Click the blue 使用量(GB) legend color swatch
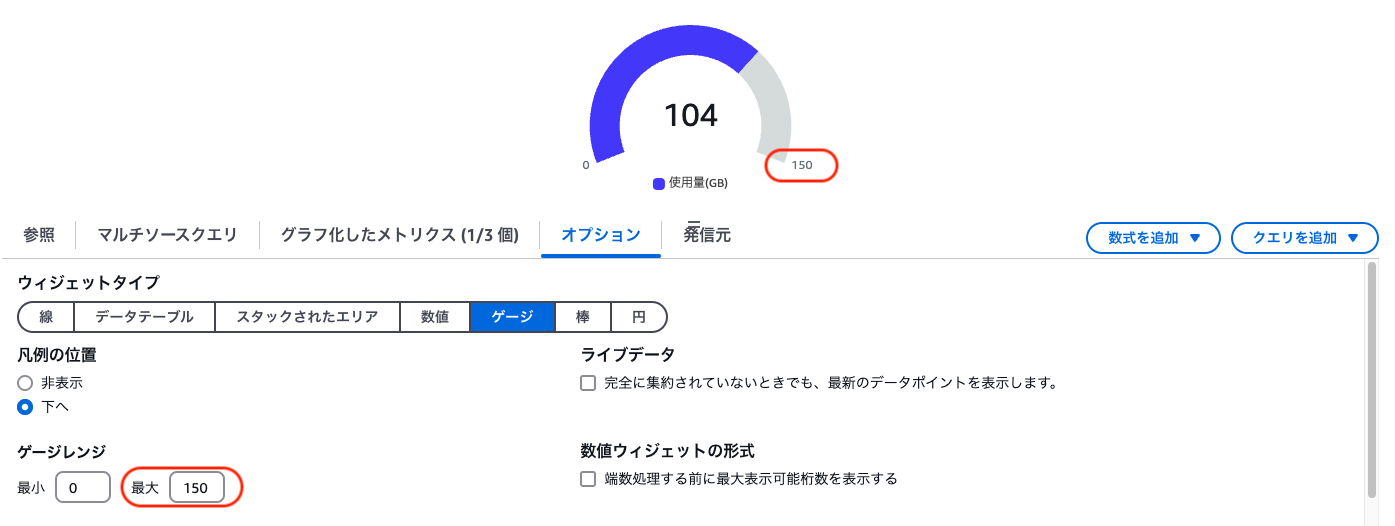This screenshot has height=526, width=1395. click(659, 184)
